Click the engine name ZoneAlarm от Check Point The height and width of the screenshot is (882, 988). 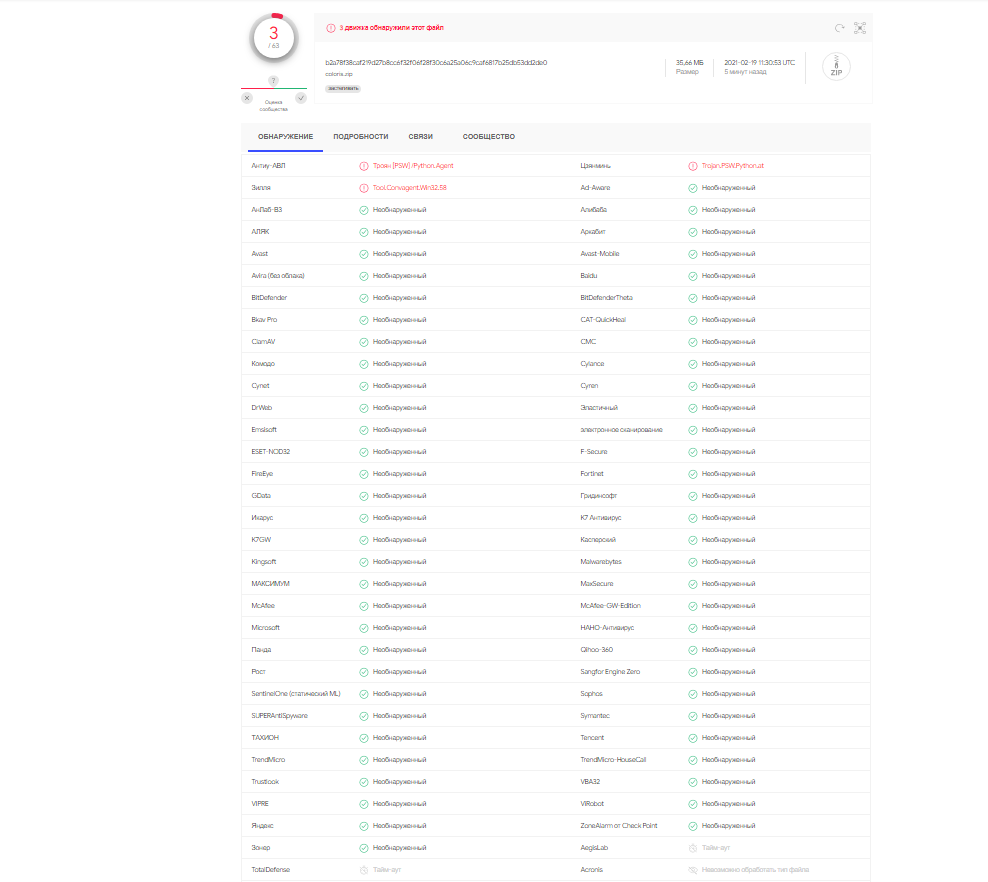pos(619,826)
